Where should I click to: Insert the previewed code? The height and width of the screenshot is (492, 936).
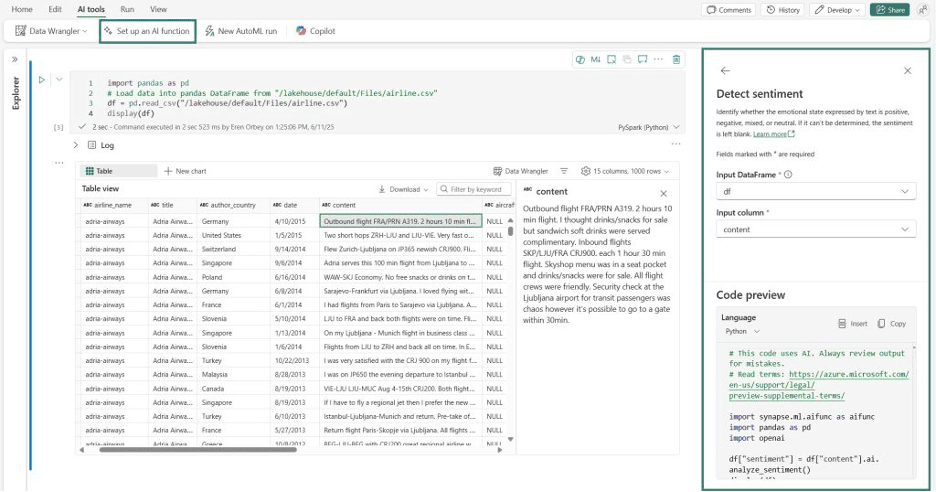tap(852, 324)
